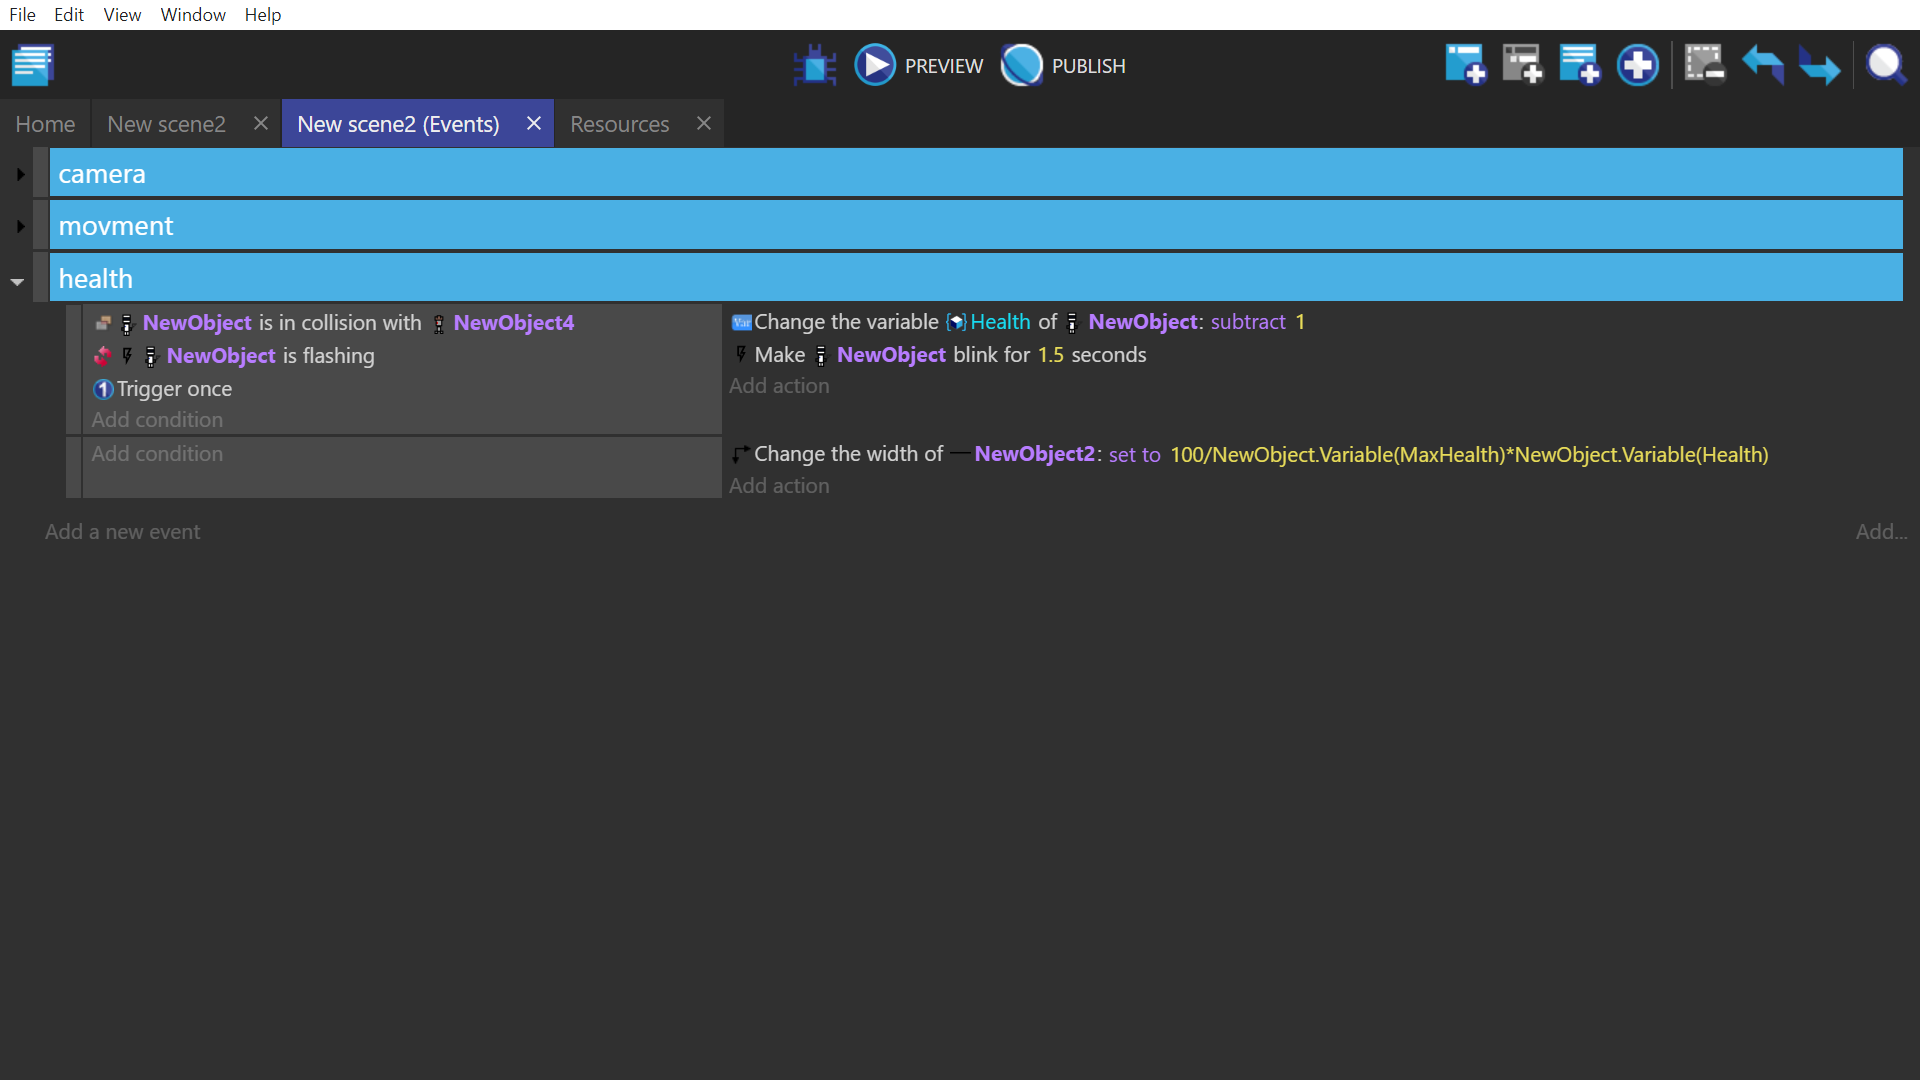Click the inverted condition icon on flashing row

coord(103,356)
